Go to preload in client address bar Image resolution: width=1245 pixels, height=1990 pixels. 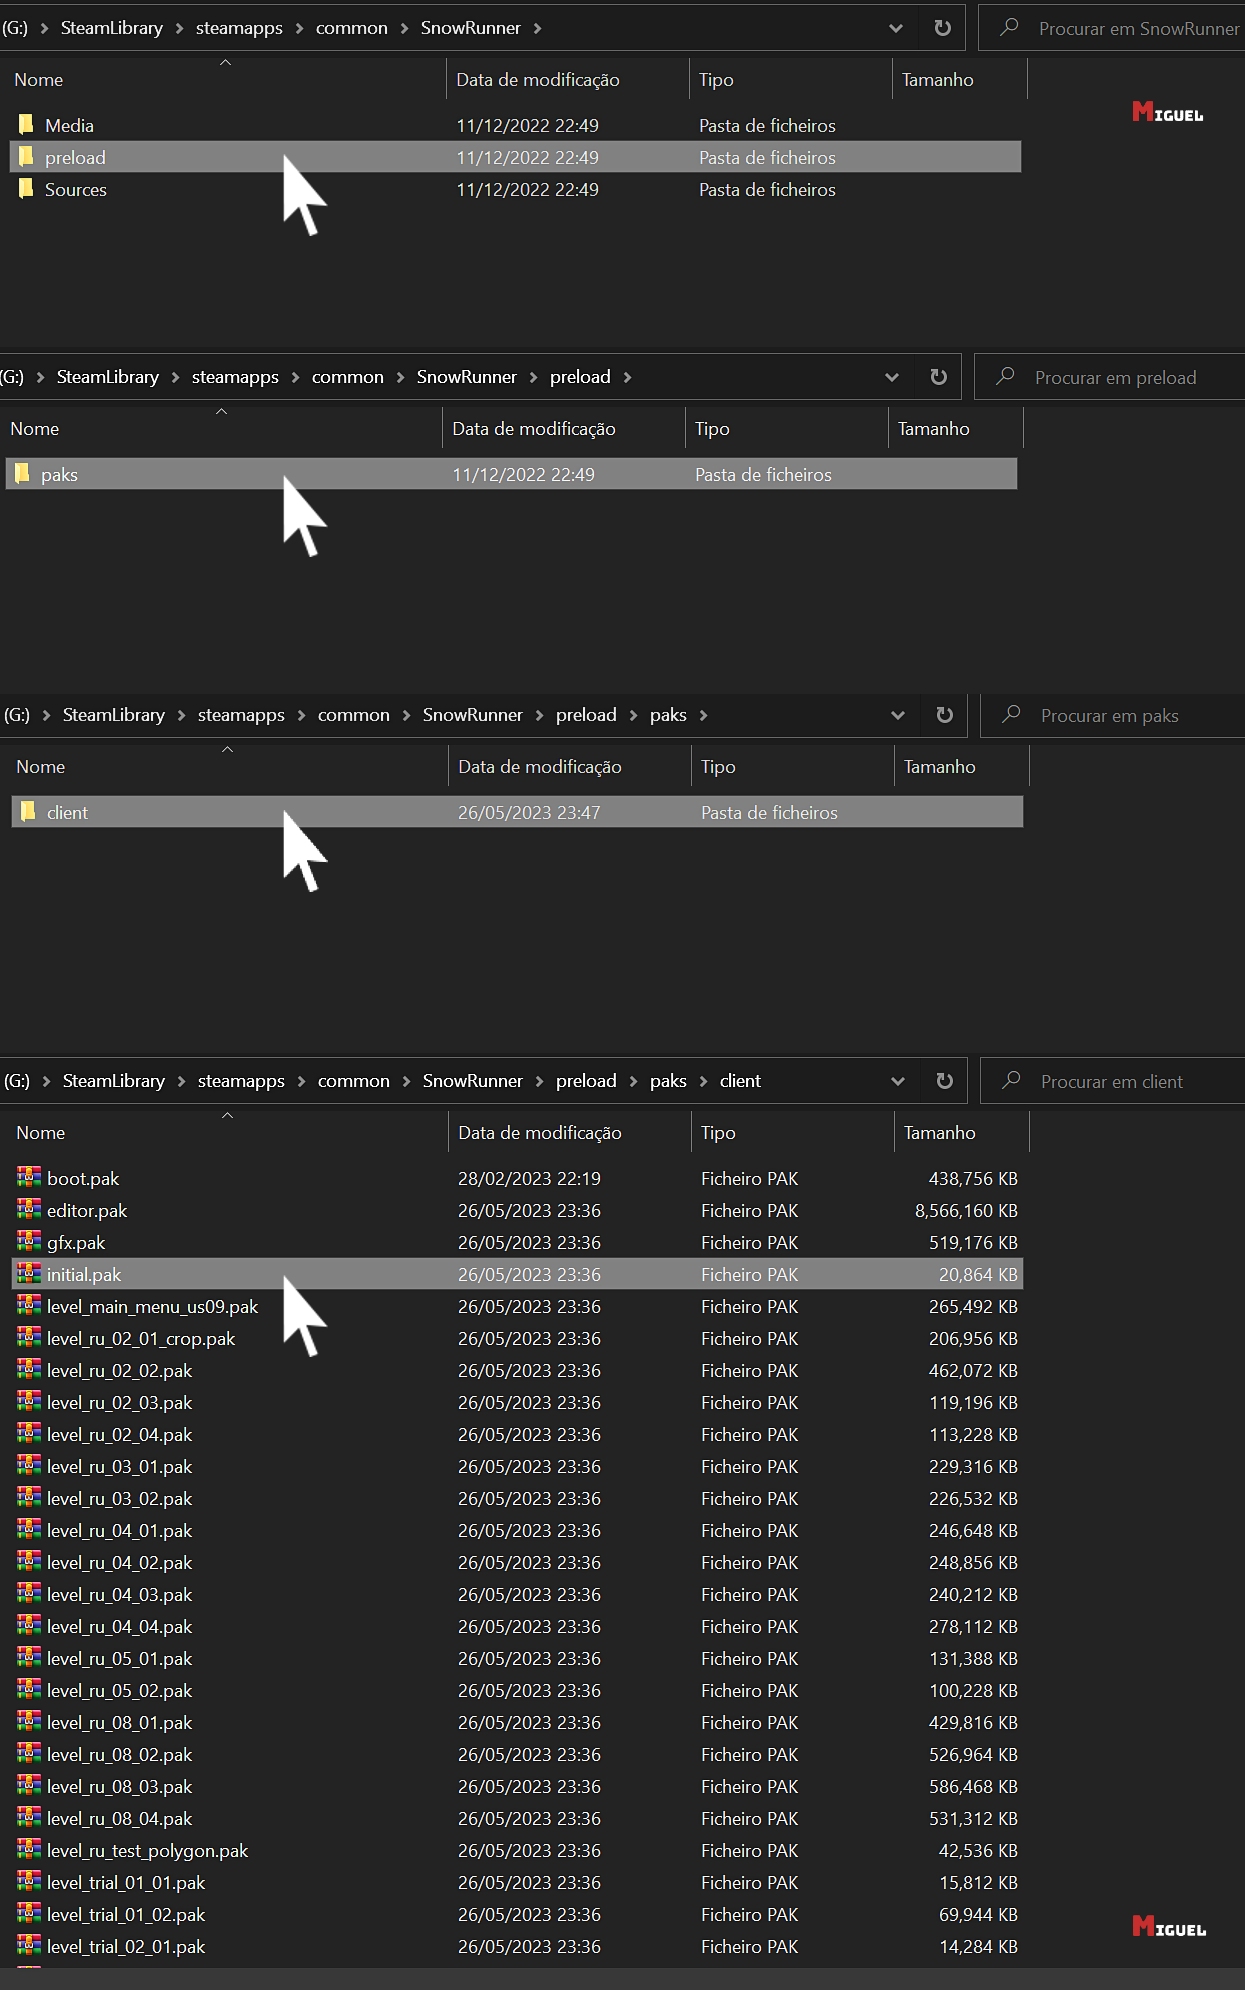586,1081
